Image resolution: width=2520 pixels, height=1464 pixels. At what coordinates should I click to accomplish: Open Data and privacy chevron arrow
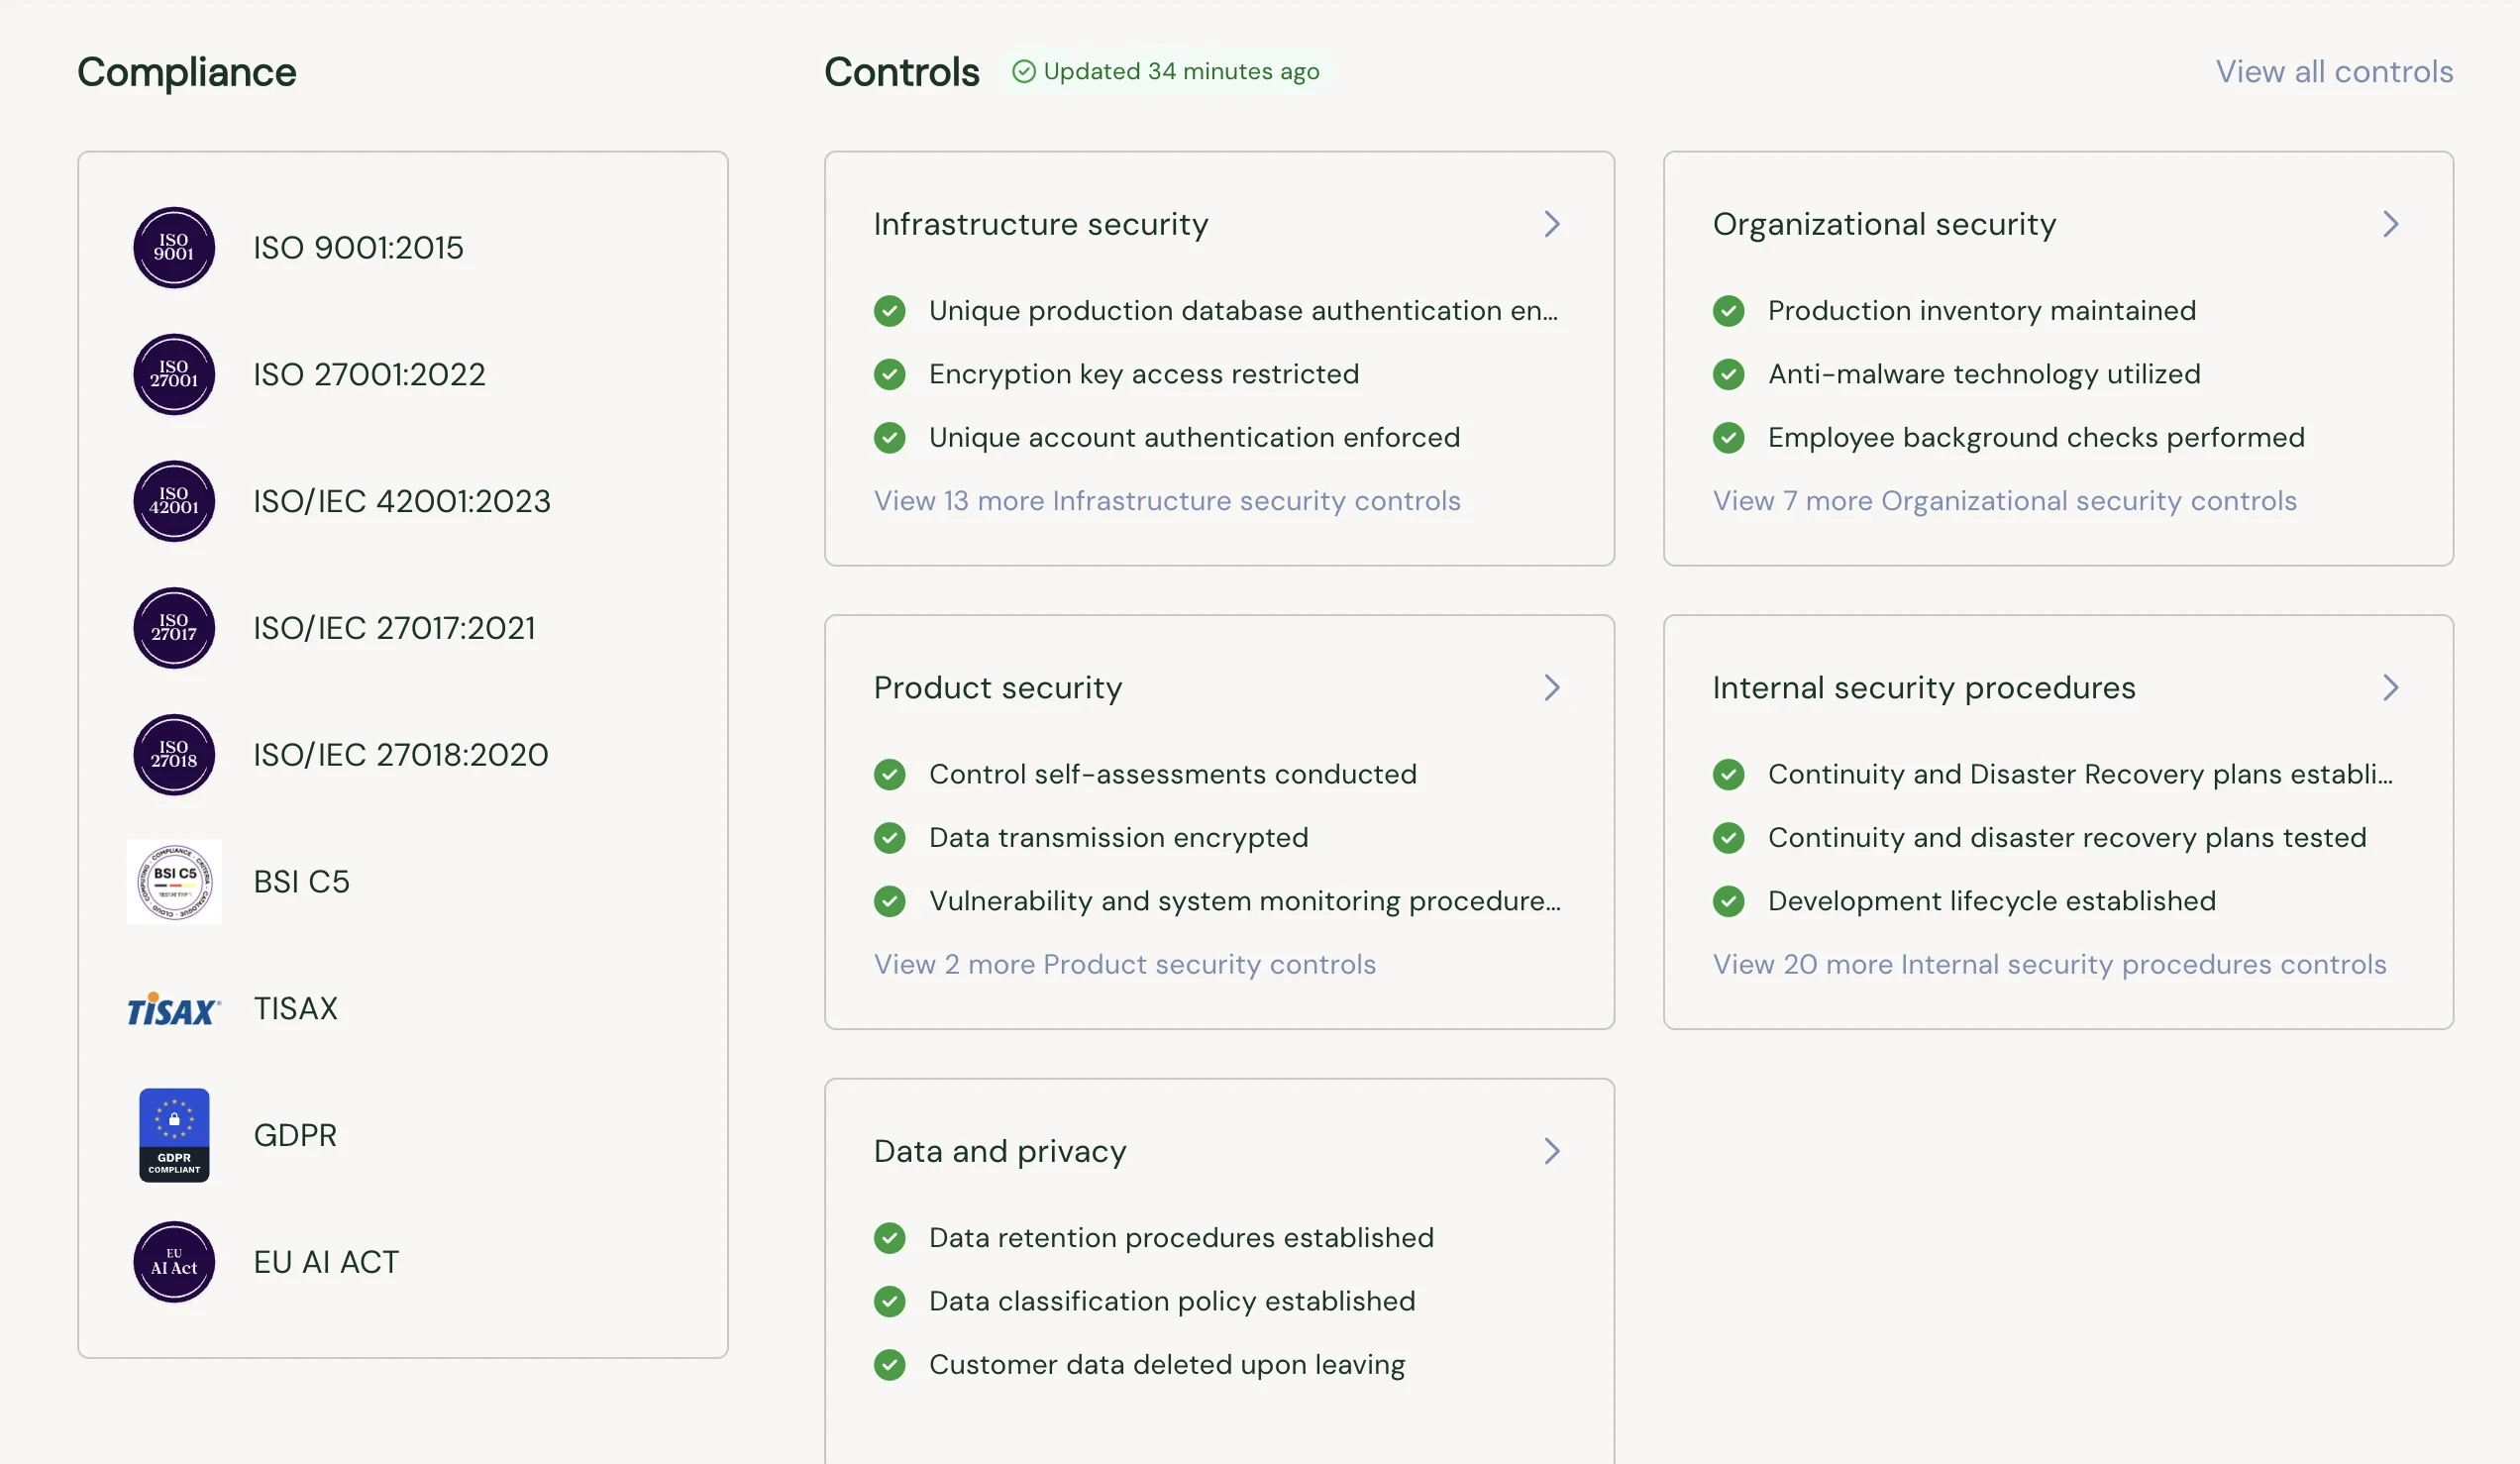[1551, 1151]
